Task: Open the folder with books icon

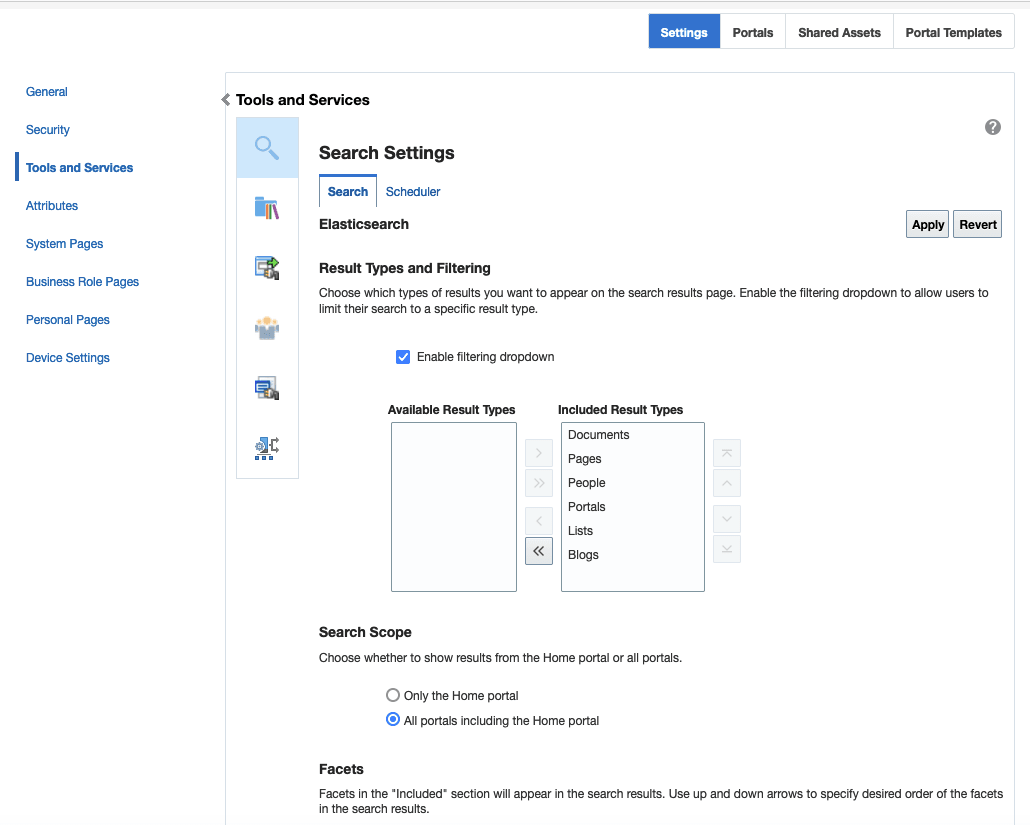Action: (x=267, y=208)
